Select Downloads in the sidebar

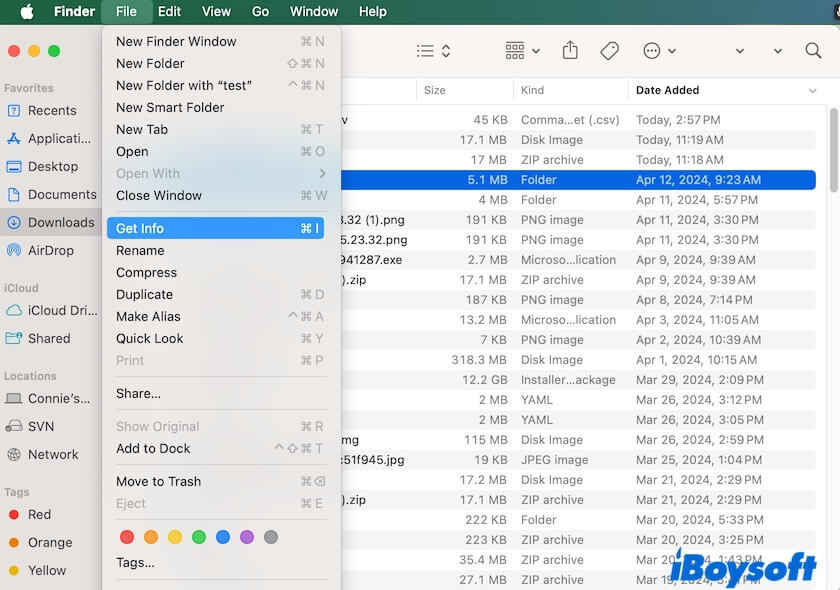tap(51, 222)
